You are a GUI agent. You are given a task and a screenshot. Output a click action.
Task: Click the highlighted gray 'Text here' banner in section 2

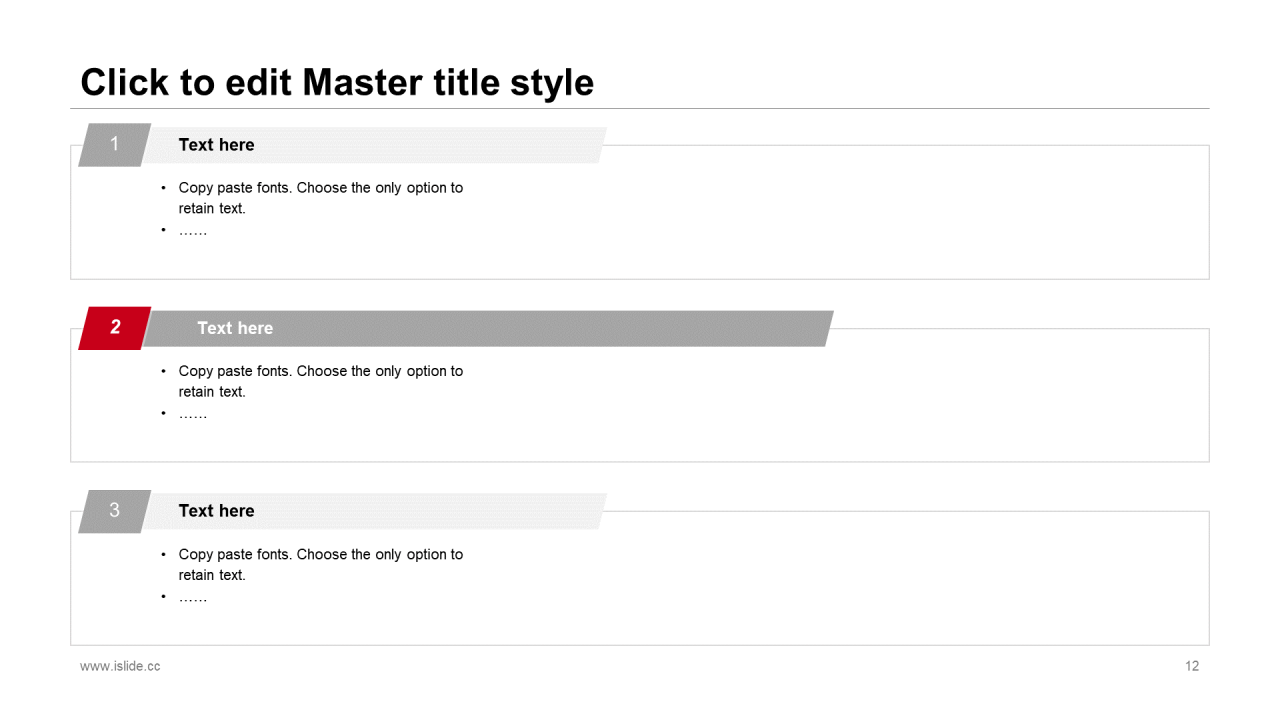click(488, 328)
